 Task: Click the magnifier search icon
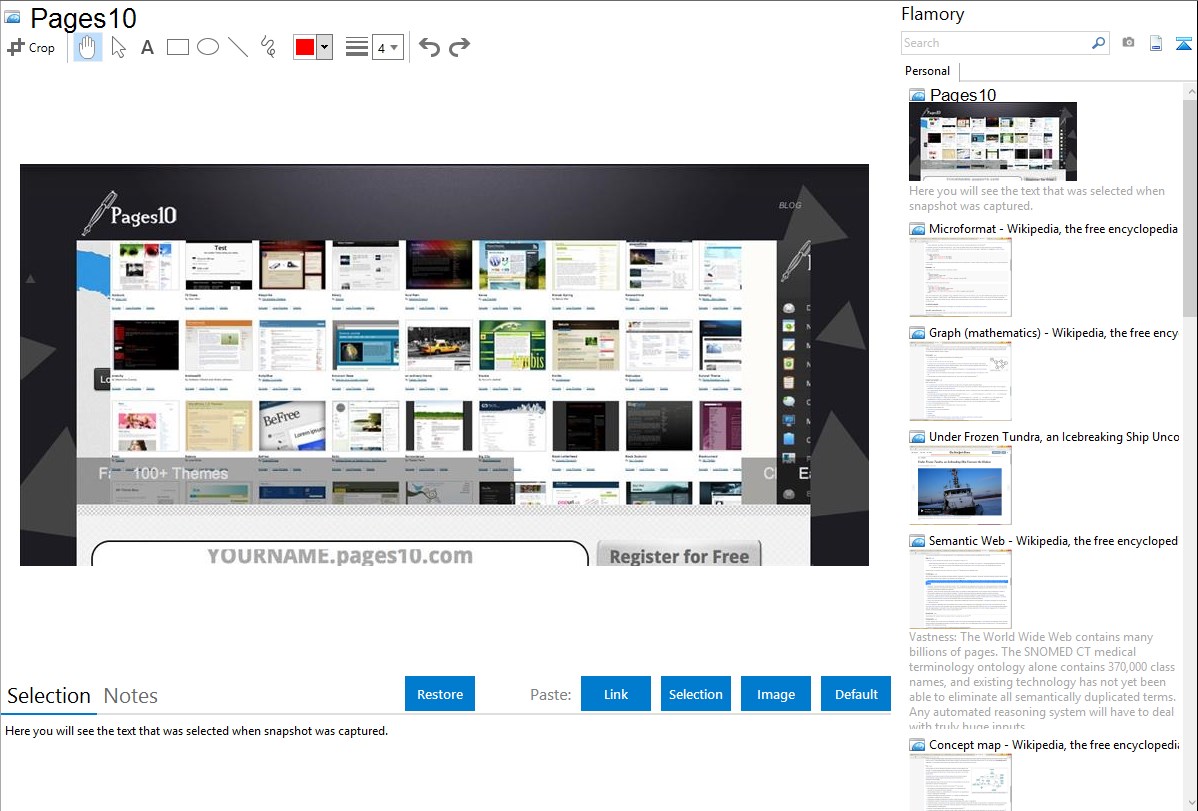tap(1098, 43)
